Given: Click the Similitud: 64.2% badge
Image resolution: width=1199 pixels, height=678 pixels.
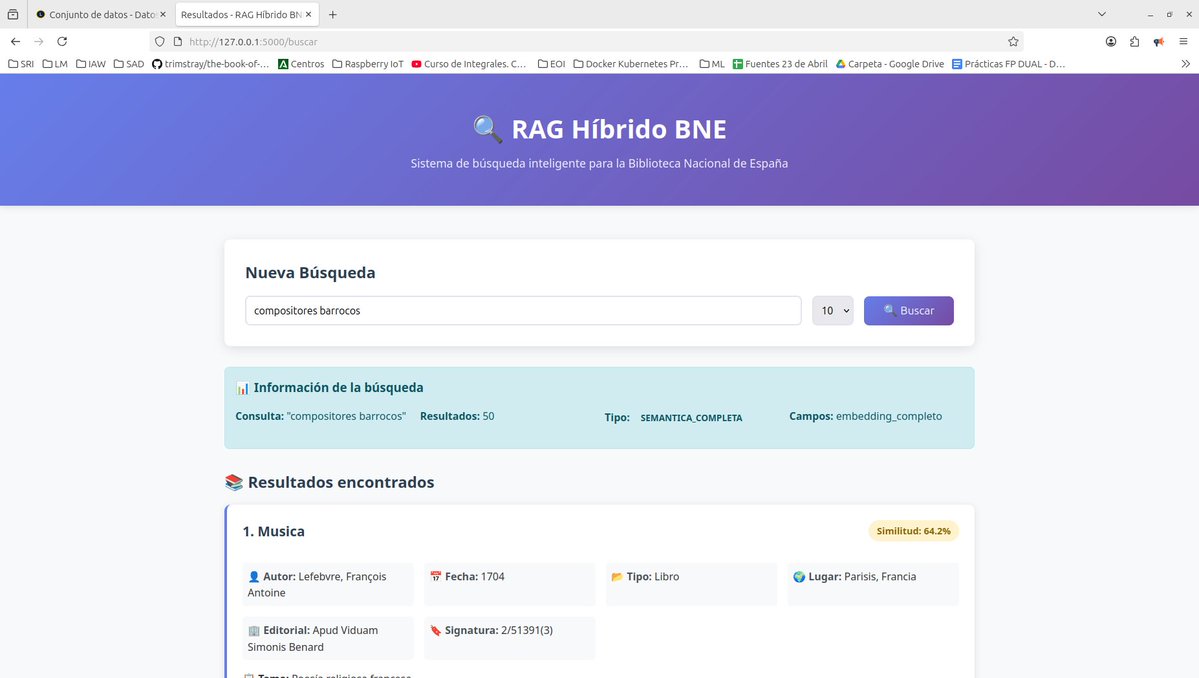Looking at the screenshot, I should [x=913, y=530].
